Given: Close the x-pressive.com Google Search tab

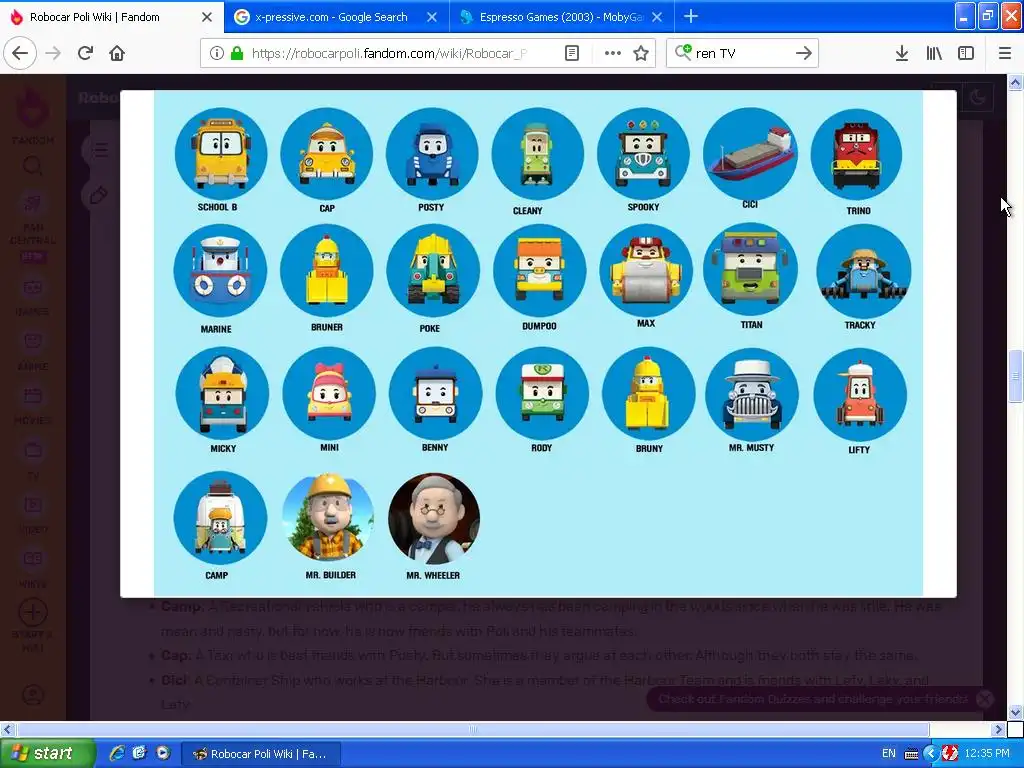Looking at the screenshot, I should pyautogui.click(x=432, y=17).
